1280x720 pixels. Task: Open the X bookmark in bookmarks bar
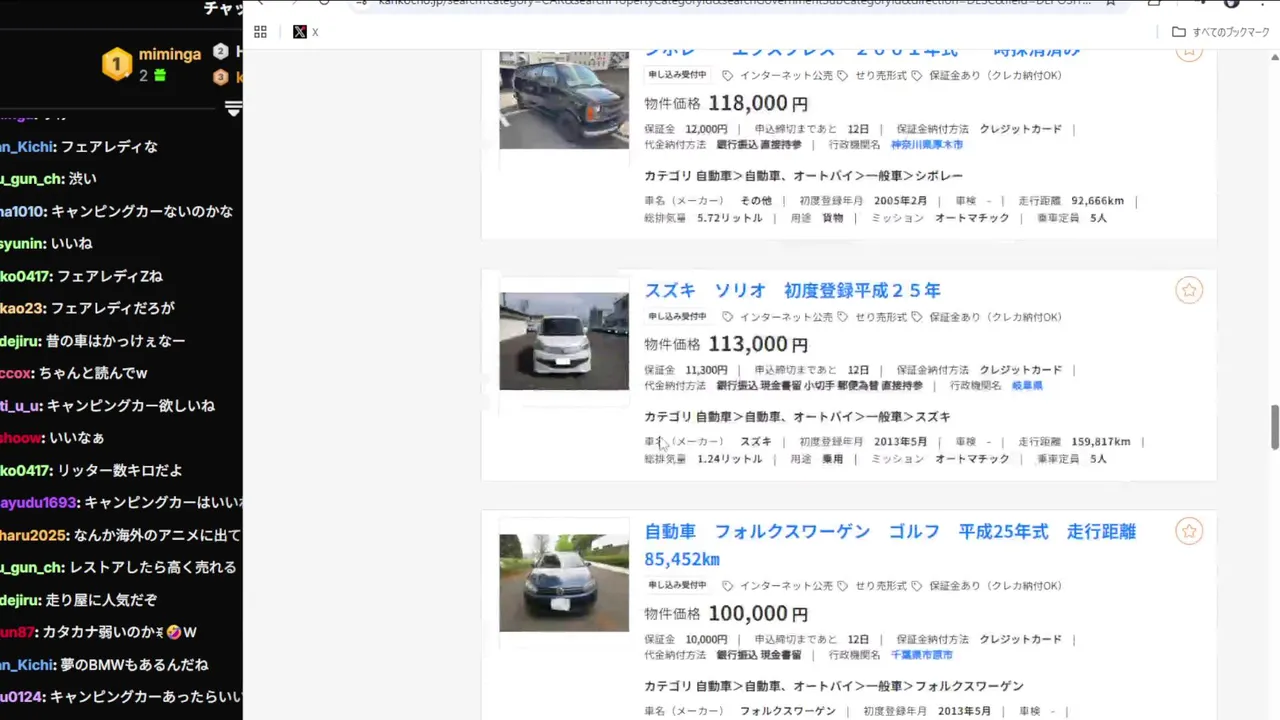pos(305,32)
